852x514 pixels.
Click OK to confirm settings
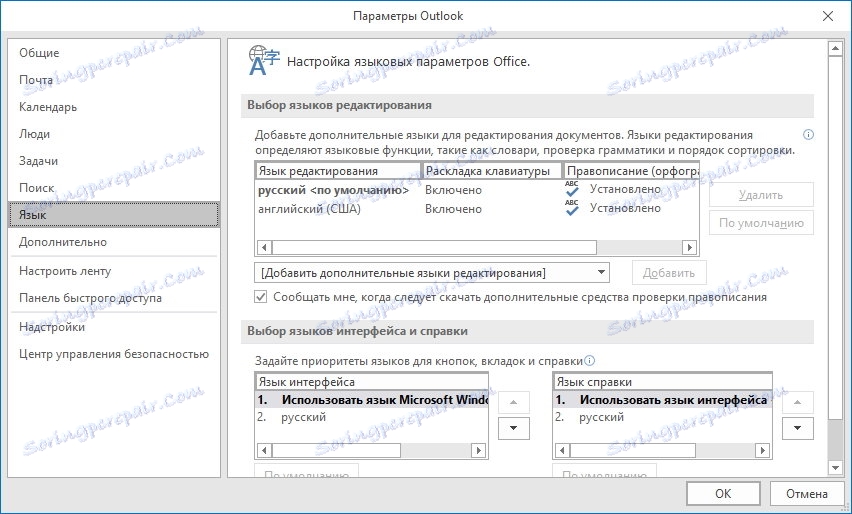(723, 493)
